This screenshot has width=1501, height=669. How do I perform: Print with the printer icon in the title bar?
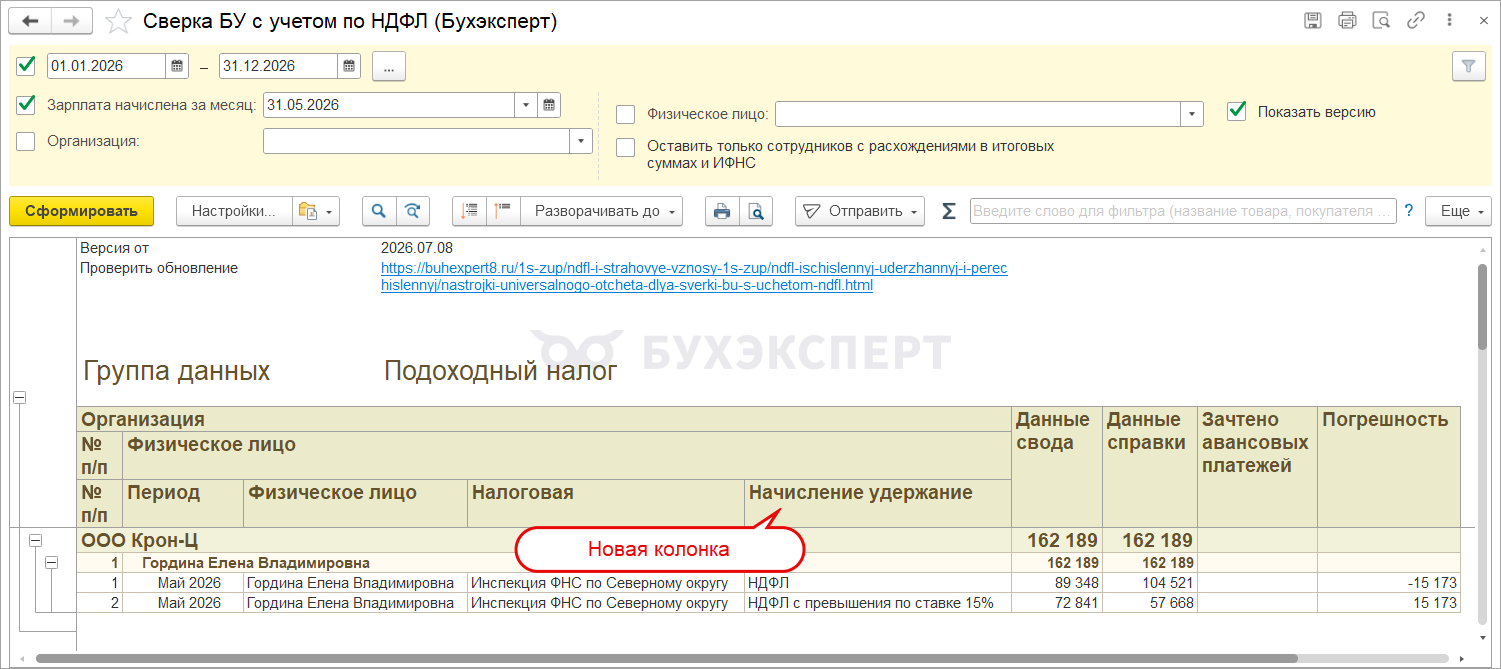click(x=1347, y=20)
